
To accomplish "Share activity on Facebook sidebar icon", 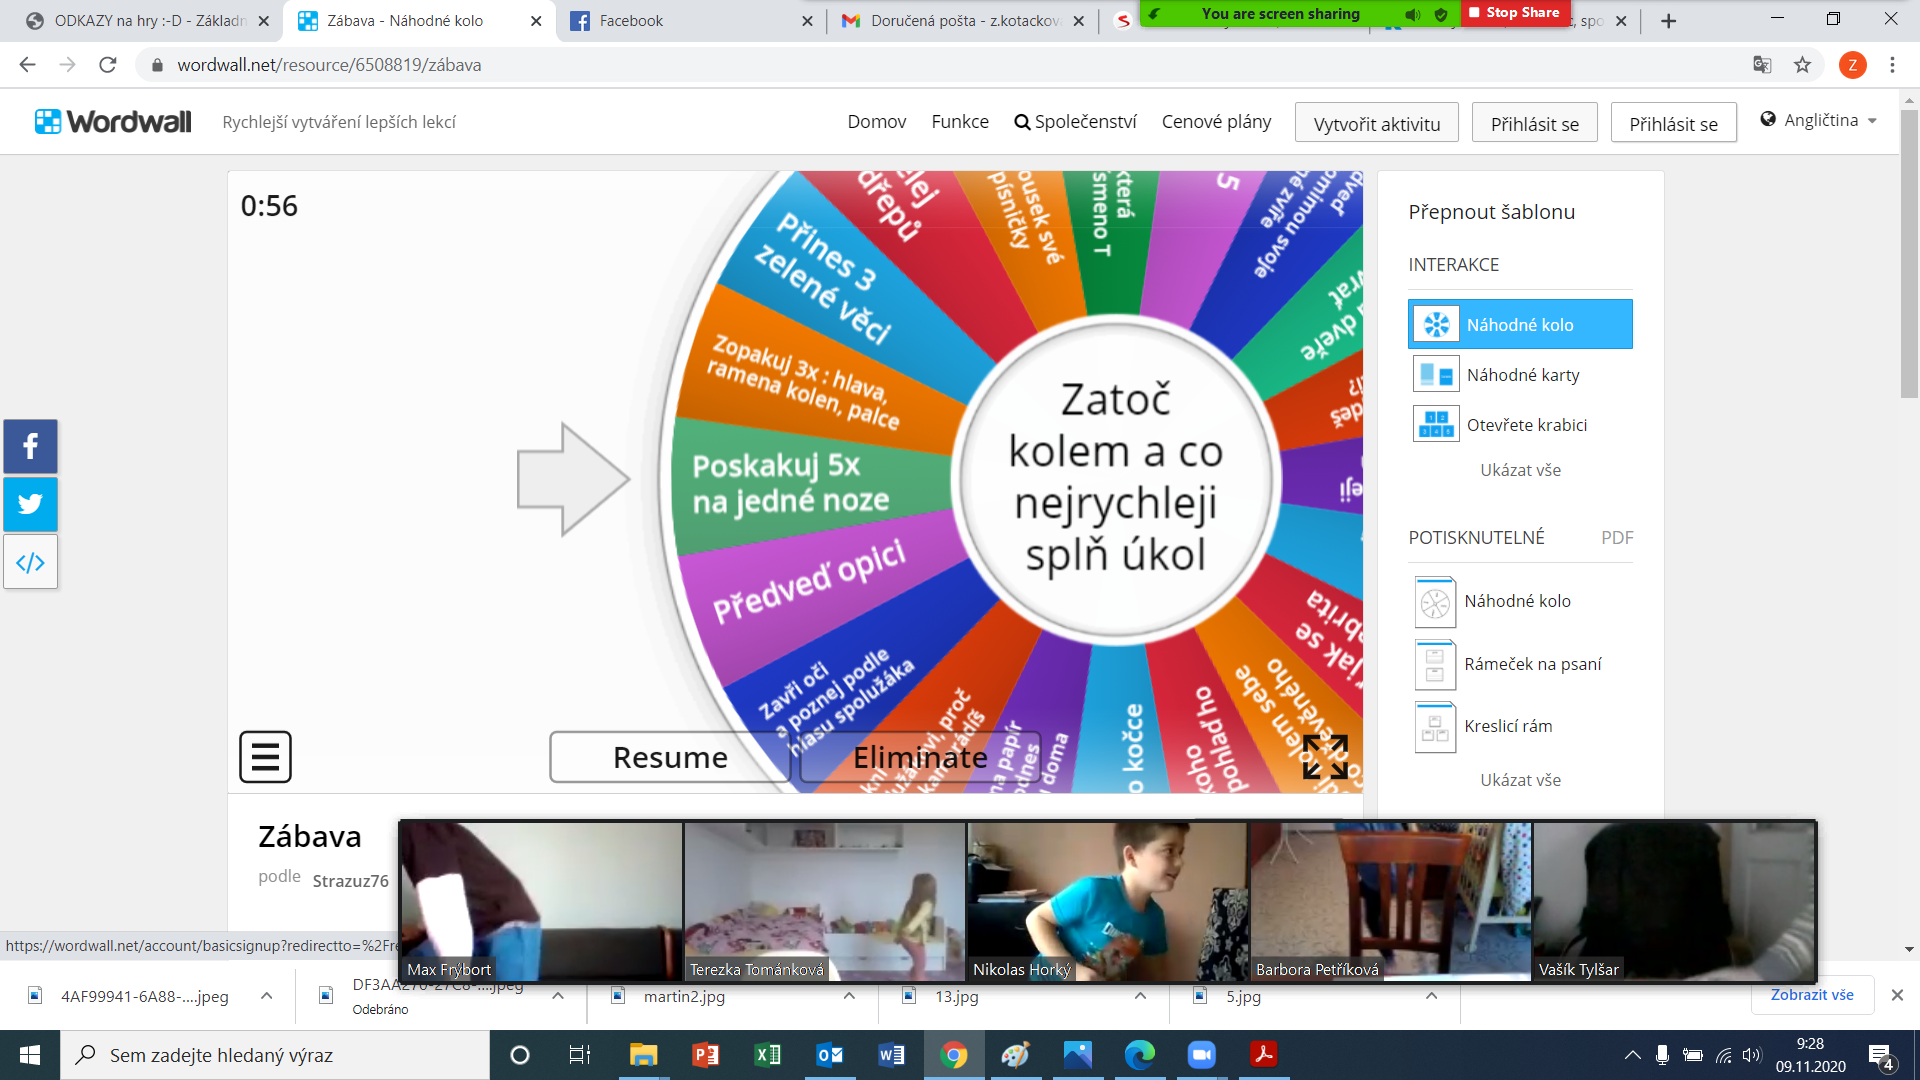I will tap(30, 446).
